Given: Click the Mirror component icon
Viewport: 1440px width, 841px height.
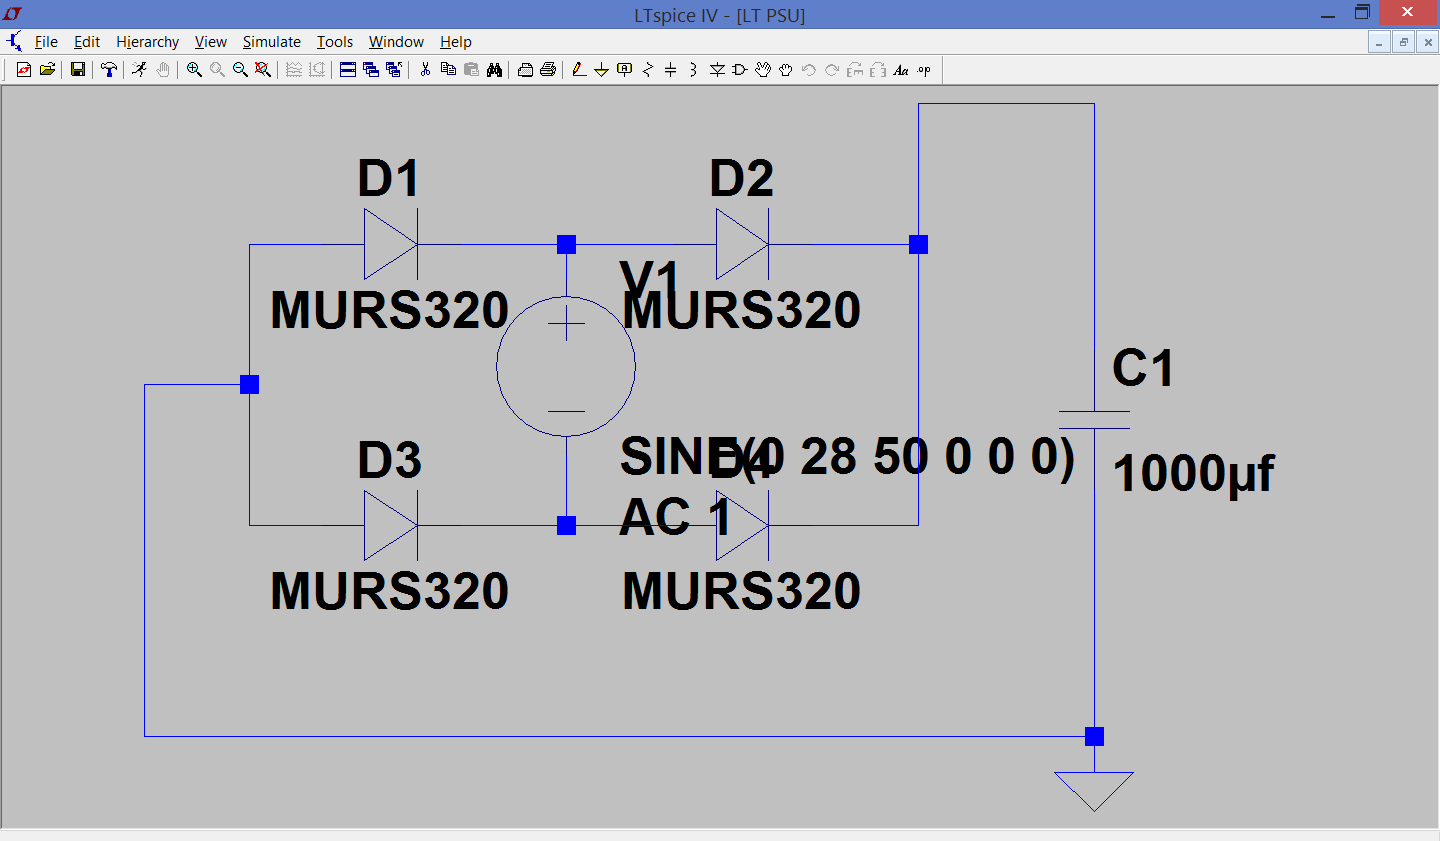Looking at the screenshot, I should pyautogui.click(x=878, y=70).
